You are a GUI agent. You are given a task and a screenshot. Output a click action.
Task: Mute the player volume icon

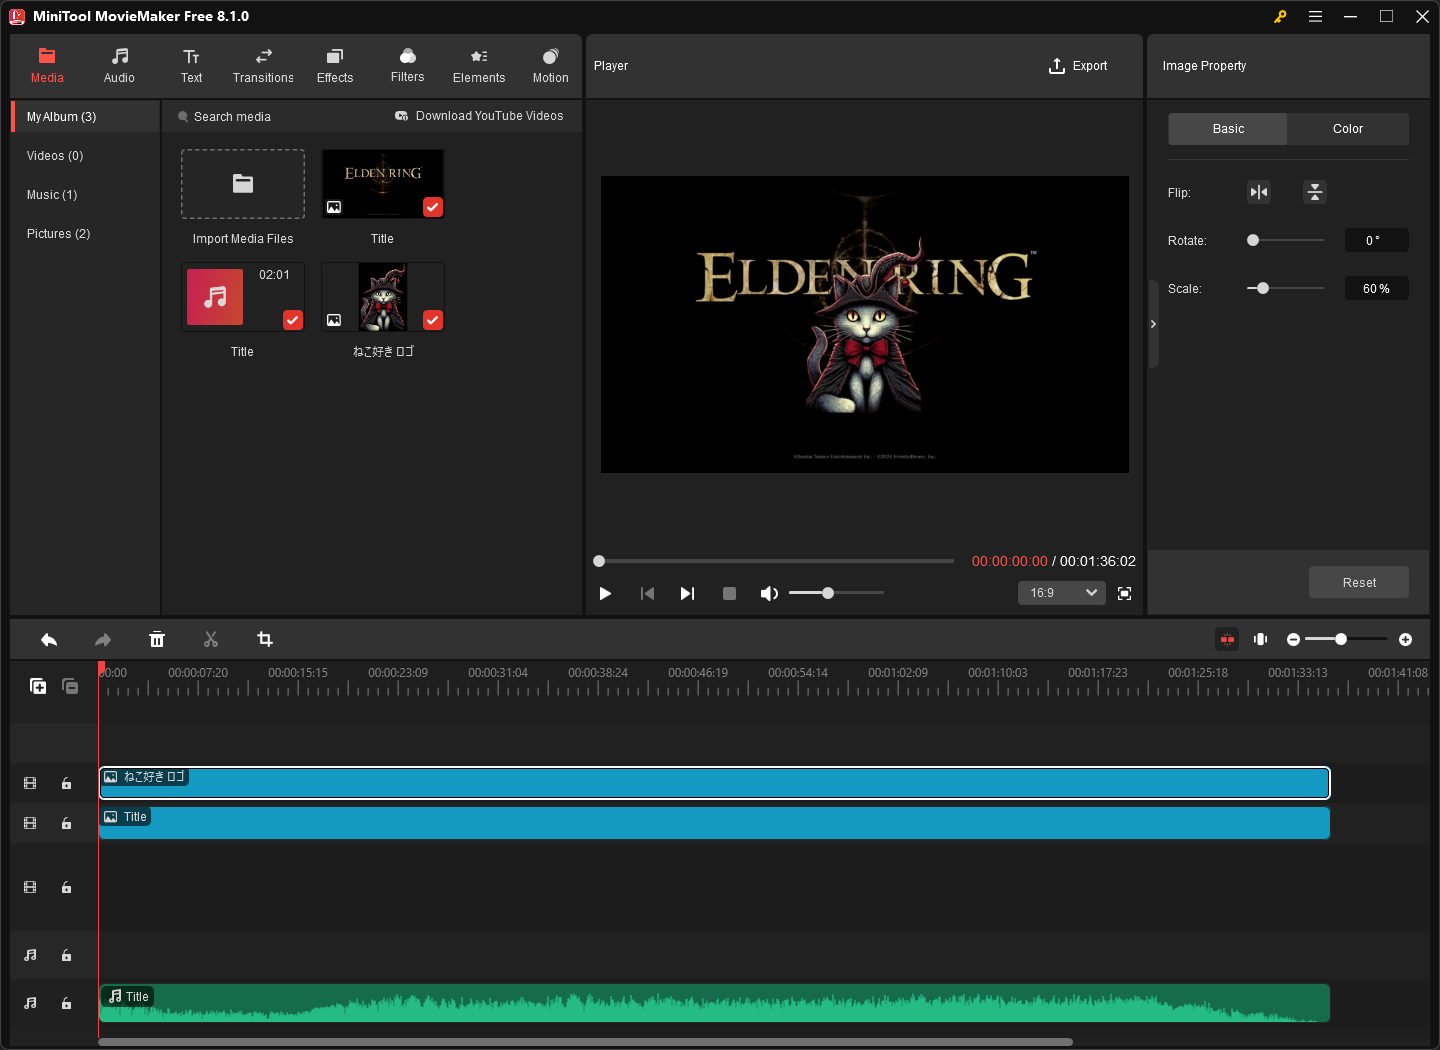click(x=769, y=593)
